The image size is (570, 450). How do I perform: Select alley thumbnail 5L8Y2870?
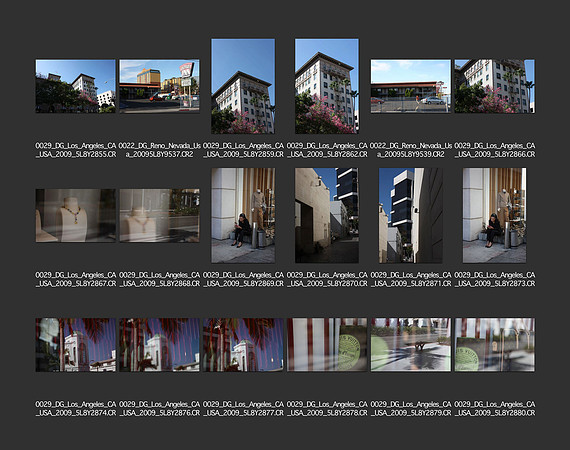point(327,215)
